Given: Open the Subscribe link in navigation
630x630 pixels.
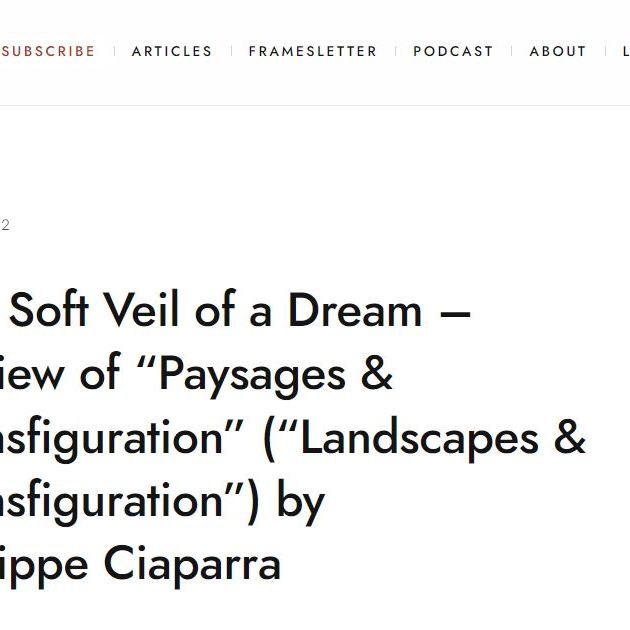Looking at the screenshot, I should [48, 51].
